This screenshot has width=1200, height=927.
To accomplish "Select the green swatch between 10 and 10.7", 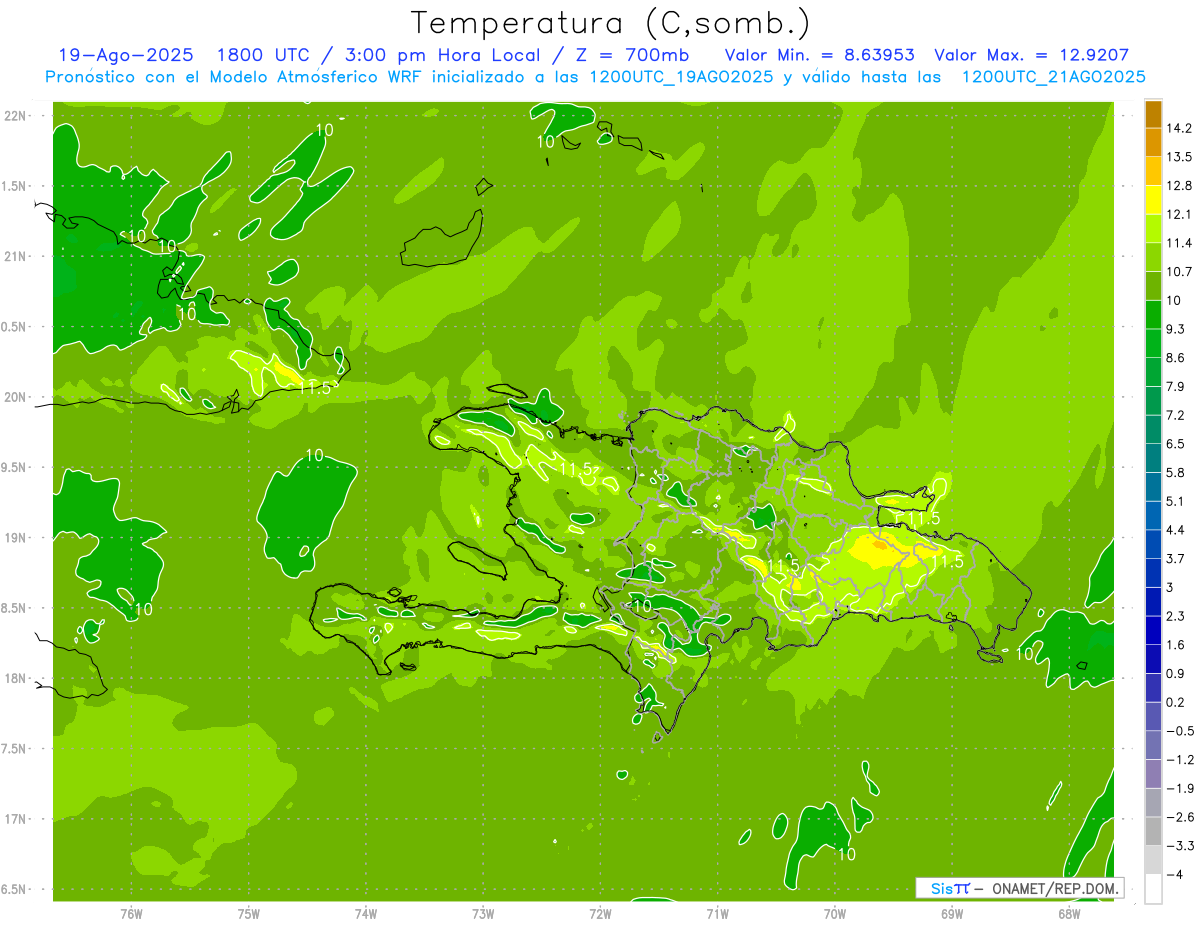I will tap(1153, 286).
